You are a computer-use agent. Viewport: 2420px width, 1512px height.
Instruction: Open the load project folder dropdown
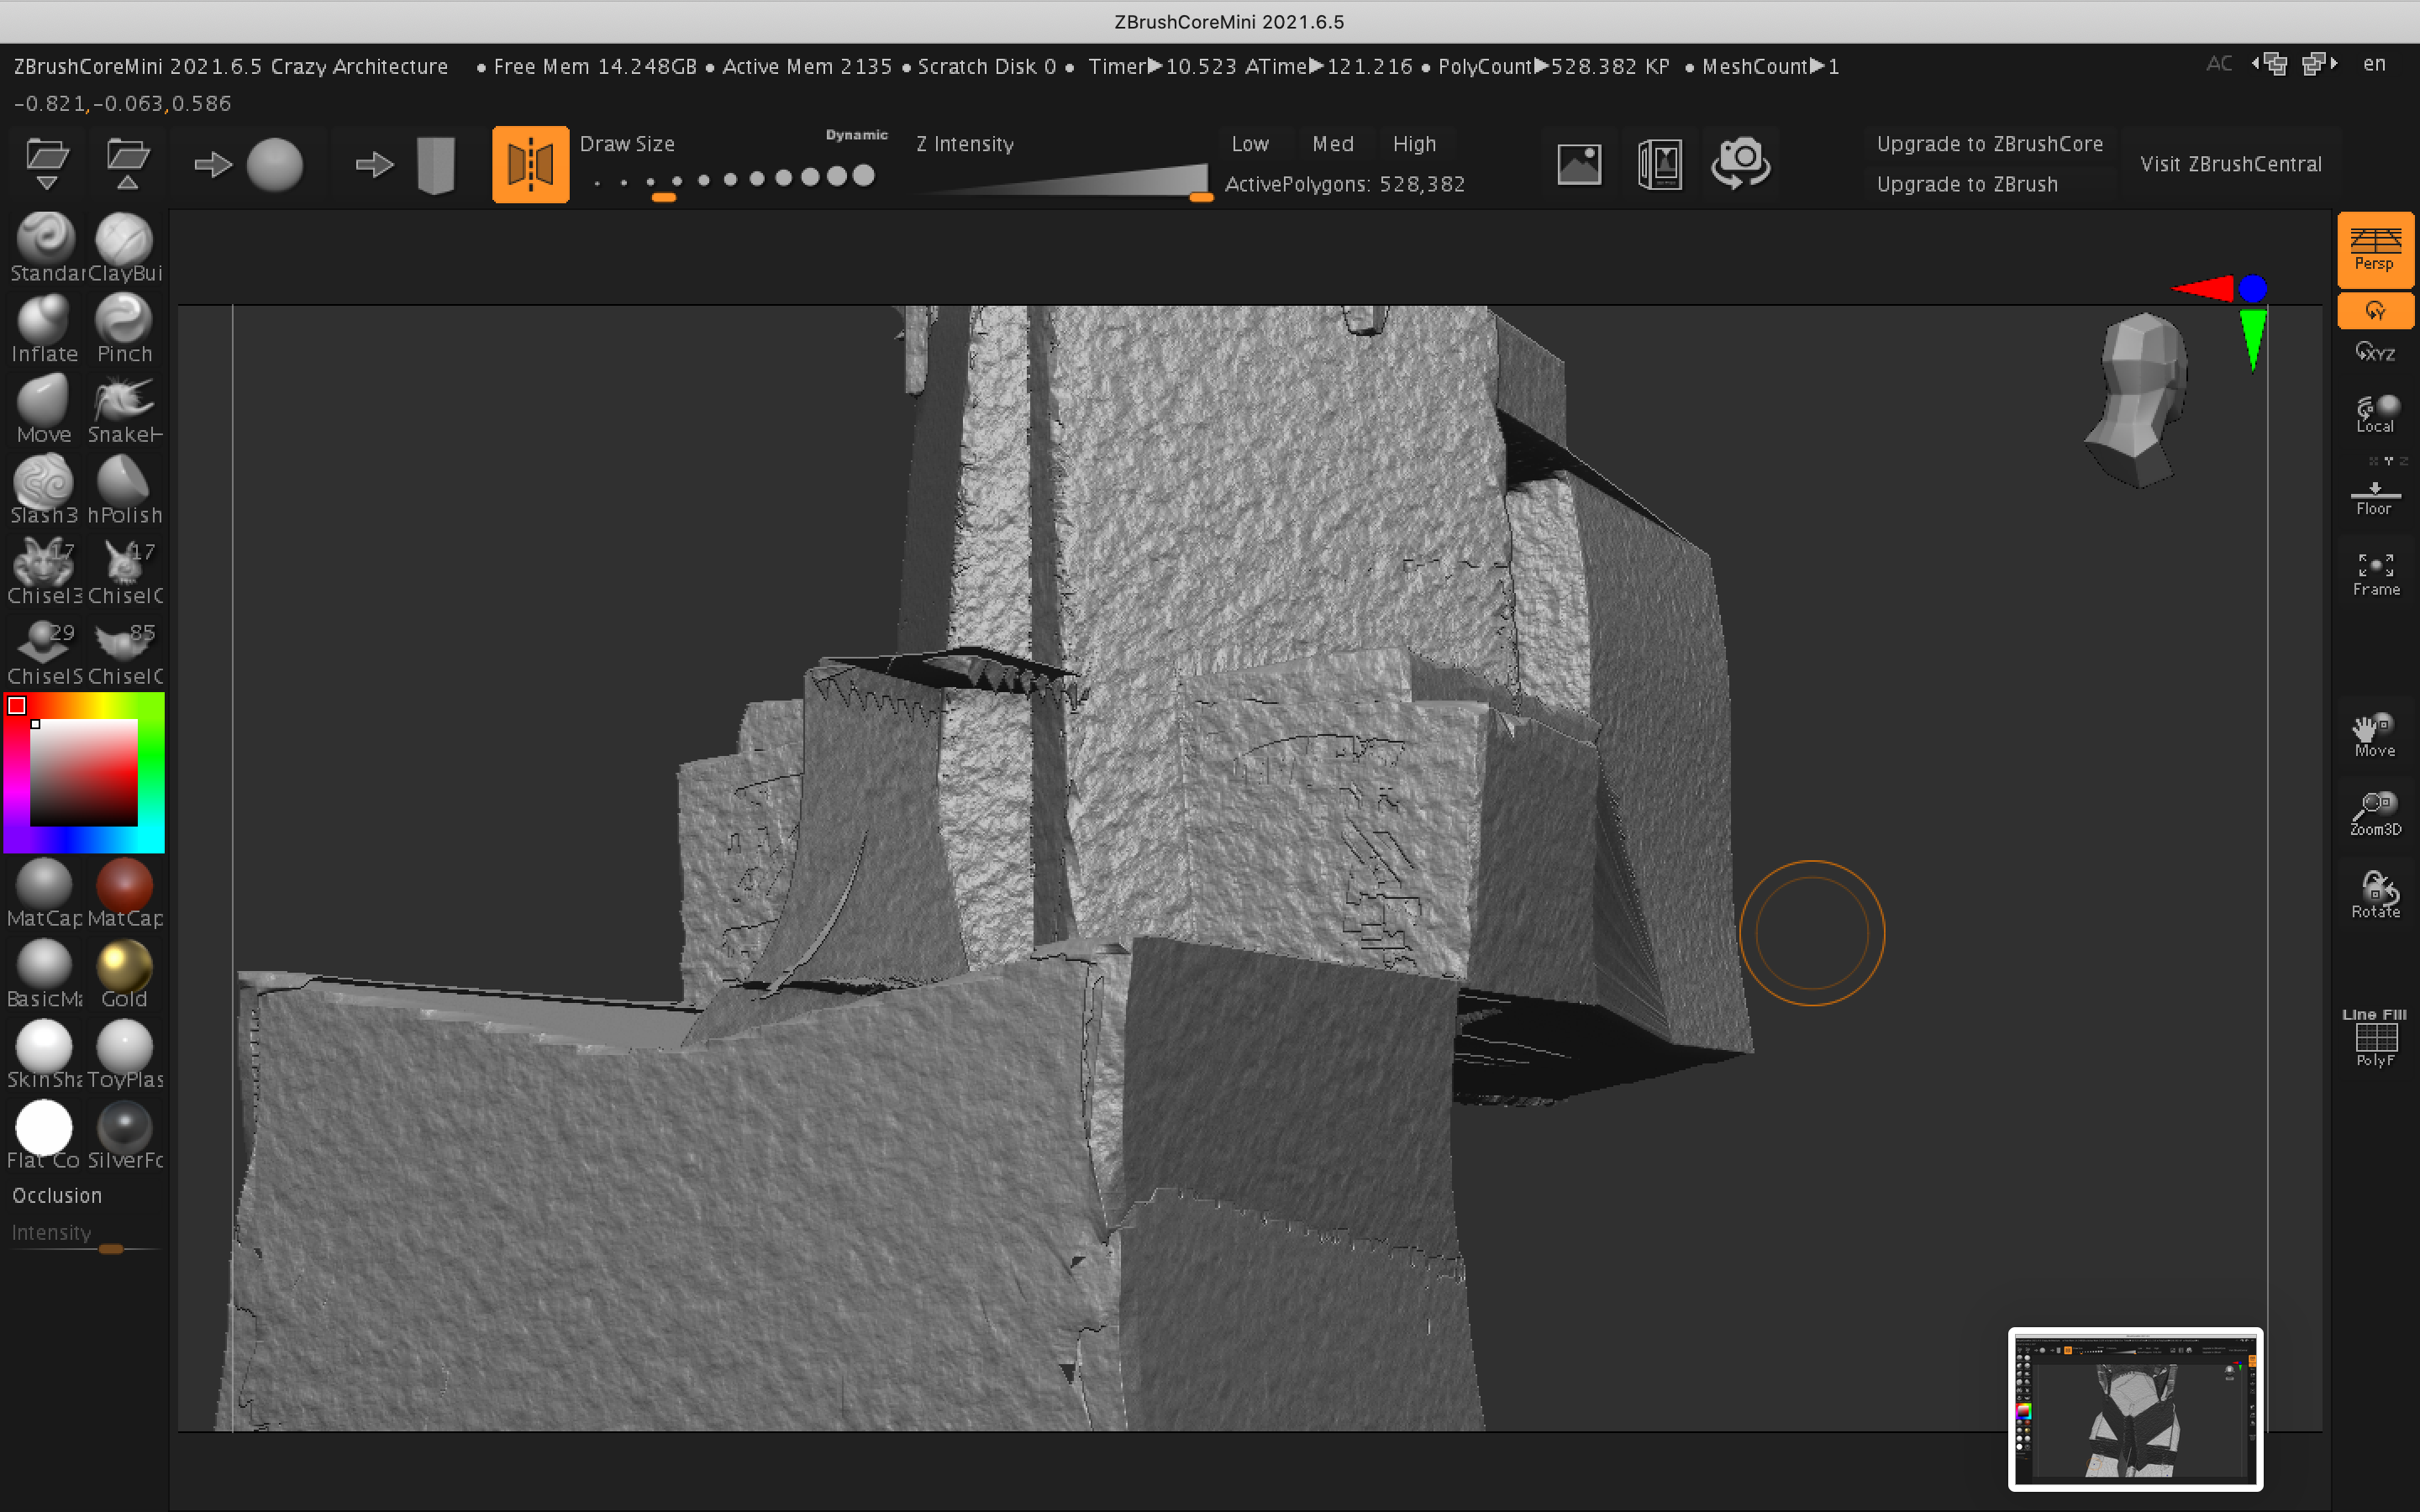pos(47,163)
